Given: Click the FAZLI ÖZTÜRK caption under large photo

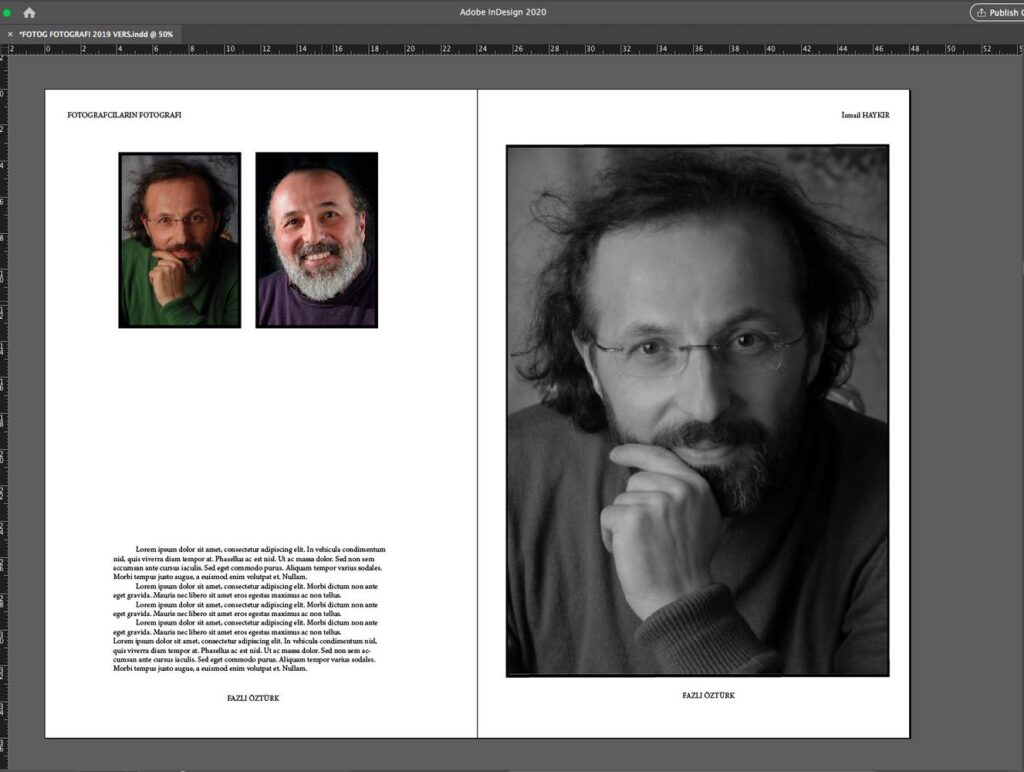Looking at the screenshot, I should [708, 695].
